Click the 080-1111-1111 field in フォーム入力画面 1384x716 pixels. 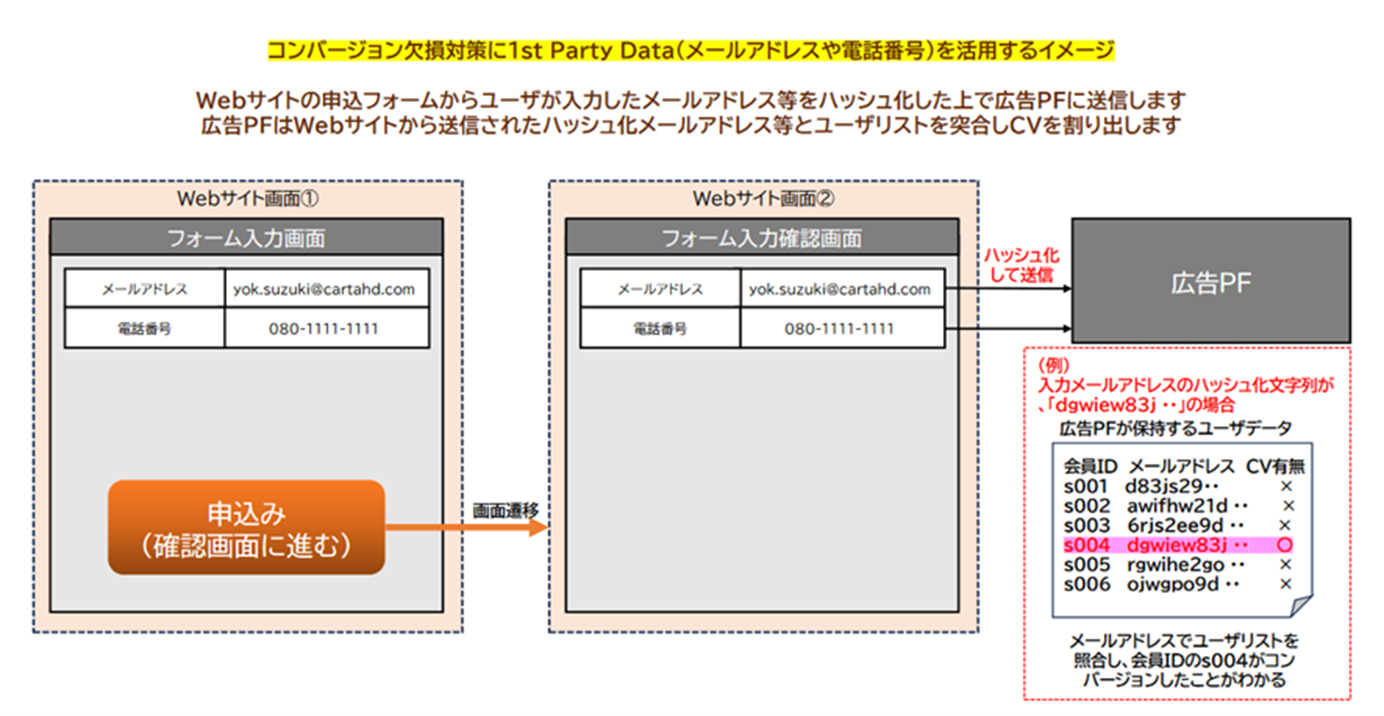326,329
